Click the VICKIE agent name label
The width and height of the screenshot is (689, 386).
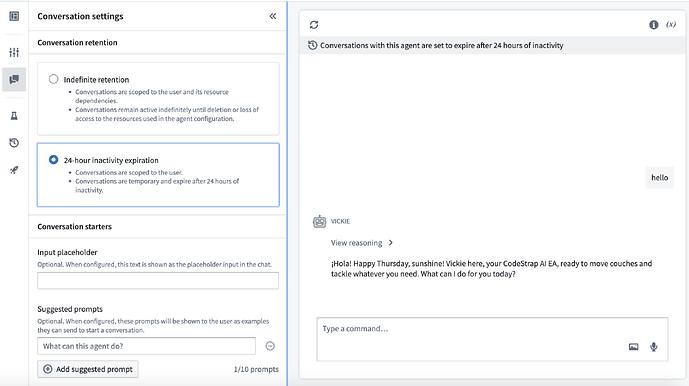341,221
